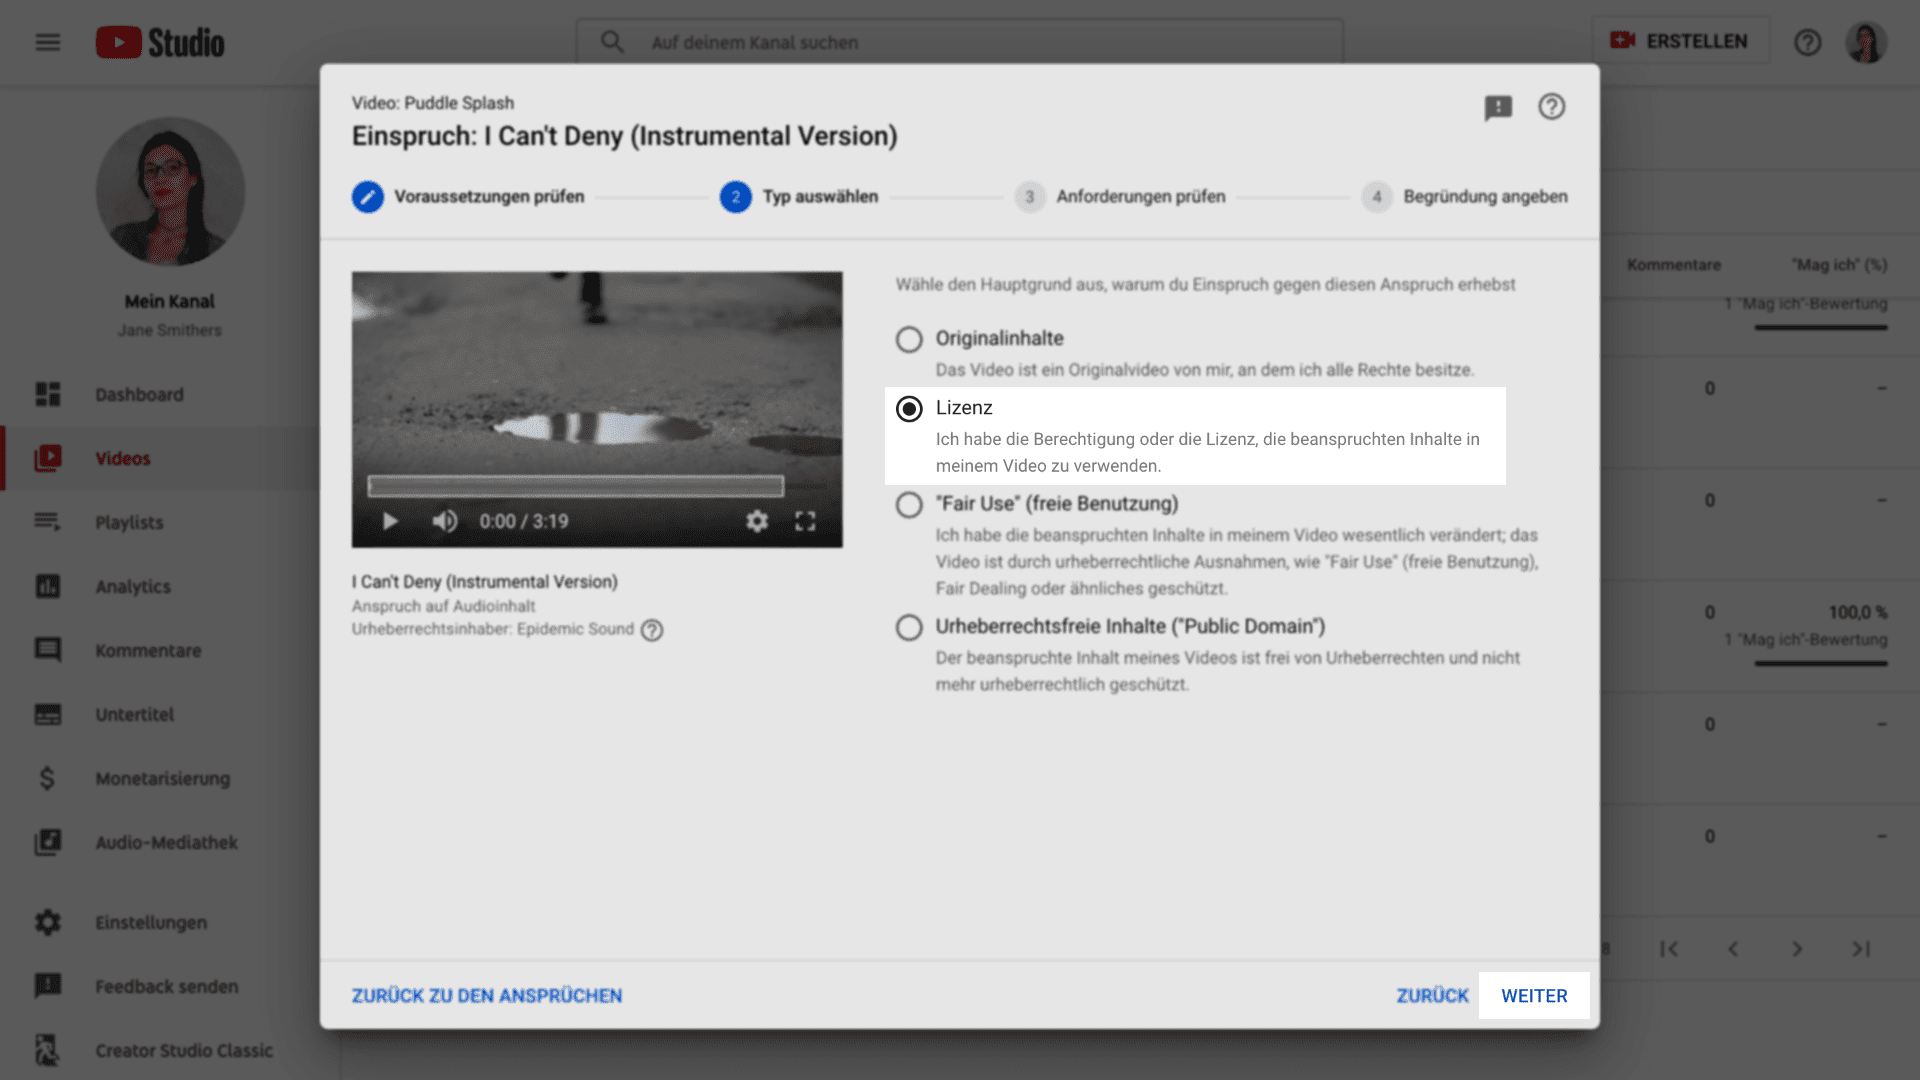Go to step 3 Anforderungen prüfen
This screenshot has width=1920, height=1080.
coord(1120,197)
